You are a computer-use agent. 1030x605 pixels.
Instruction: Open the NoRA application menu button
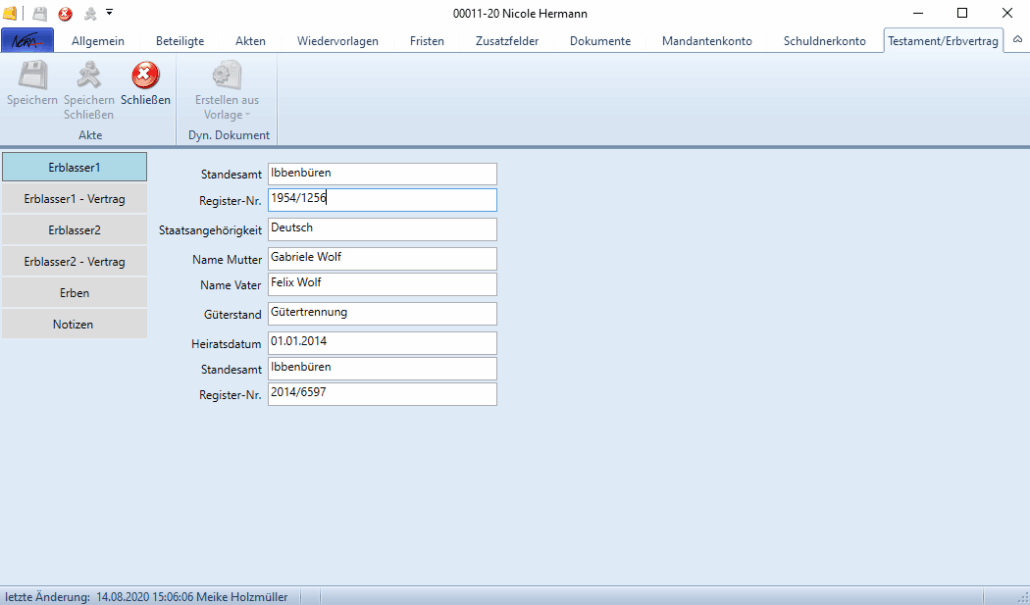coord(27,41)
